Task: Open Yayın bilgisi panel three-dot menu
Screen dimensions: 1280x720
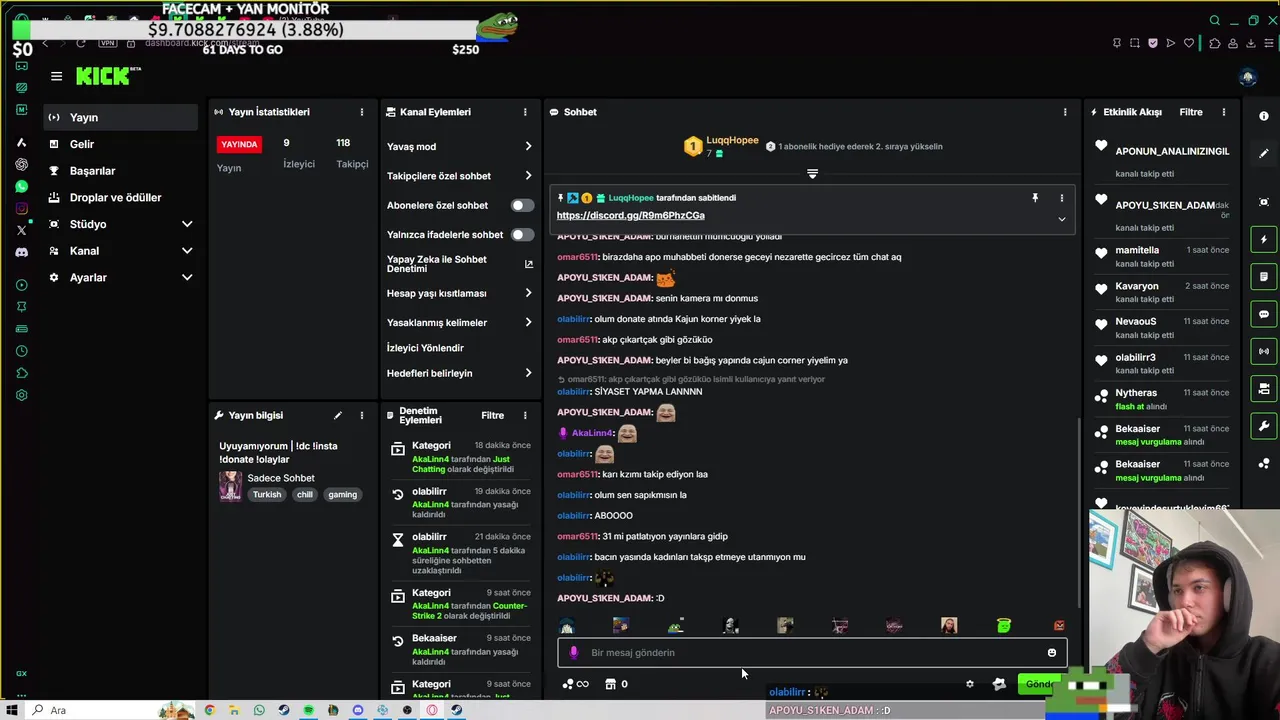Action: (x=362, y=415)
